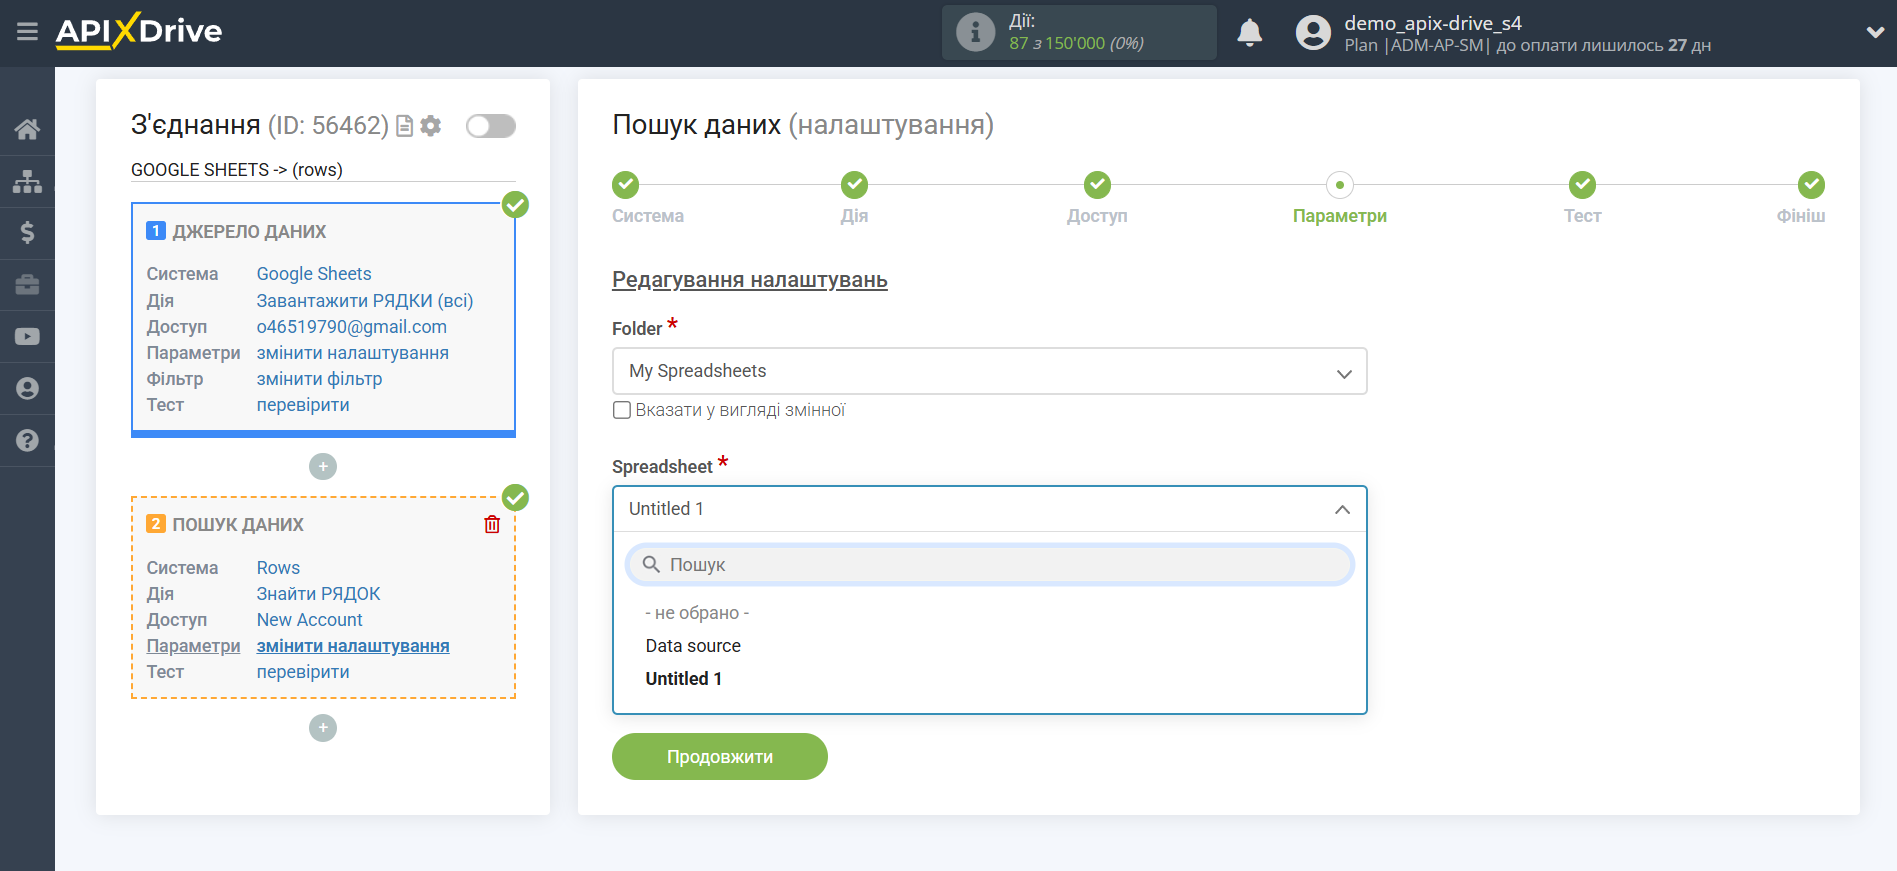Go to the 'Тест' step in progress bar
Image resolution: width=1897 pixels, height=871 pixels.
coord(1582,186)
